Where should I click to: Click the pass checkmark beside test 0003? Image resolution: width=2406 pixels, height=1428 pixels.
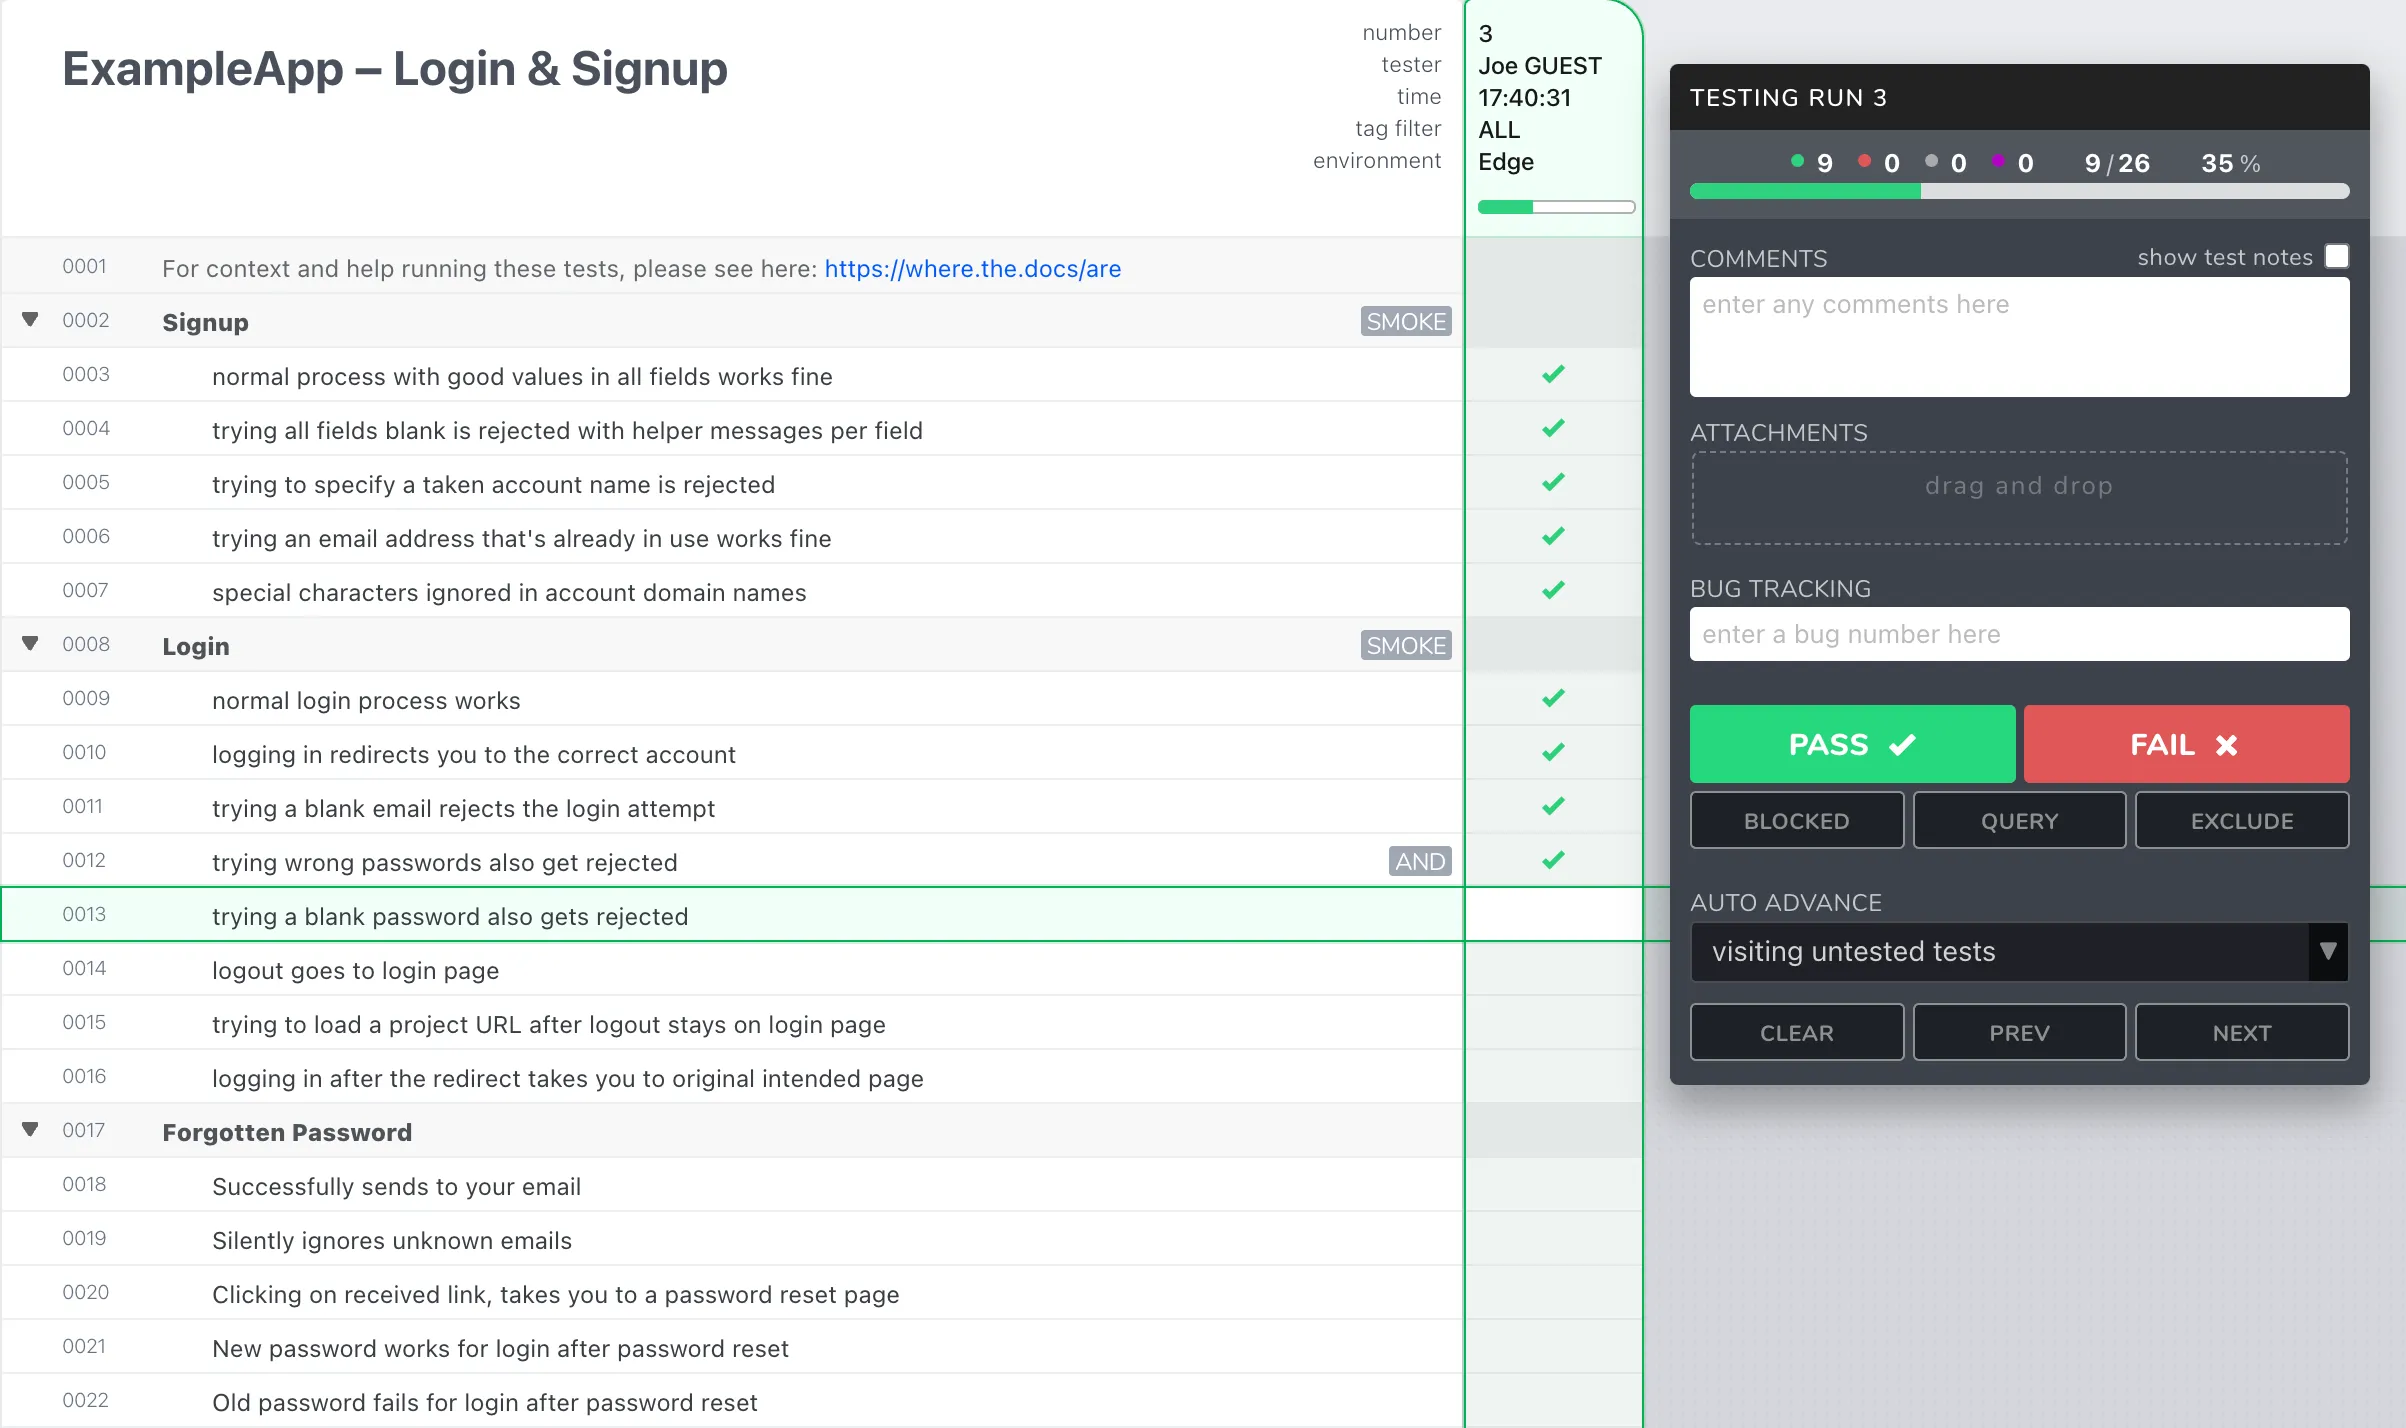(x=1553, y=374)
